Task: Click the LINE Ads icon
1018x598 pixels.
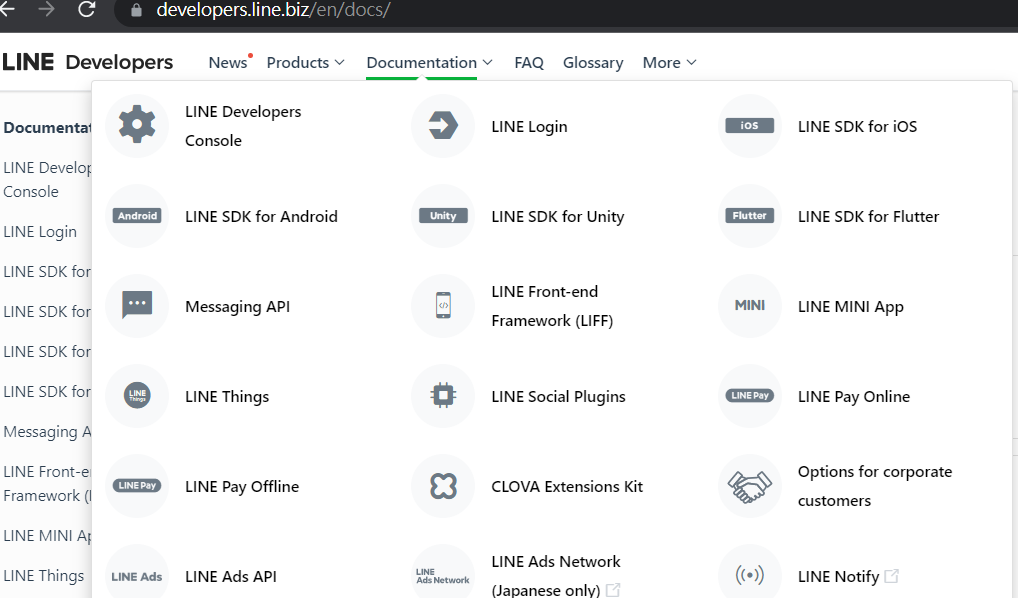Action: coord(137,577)
